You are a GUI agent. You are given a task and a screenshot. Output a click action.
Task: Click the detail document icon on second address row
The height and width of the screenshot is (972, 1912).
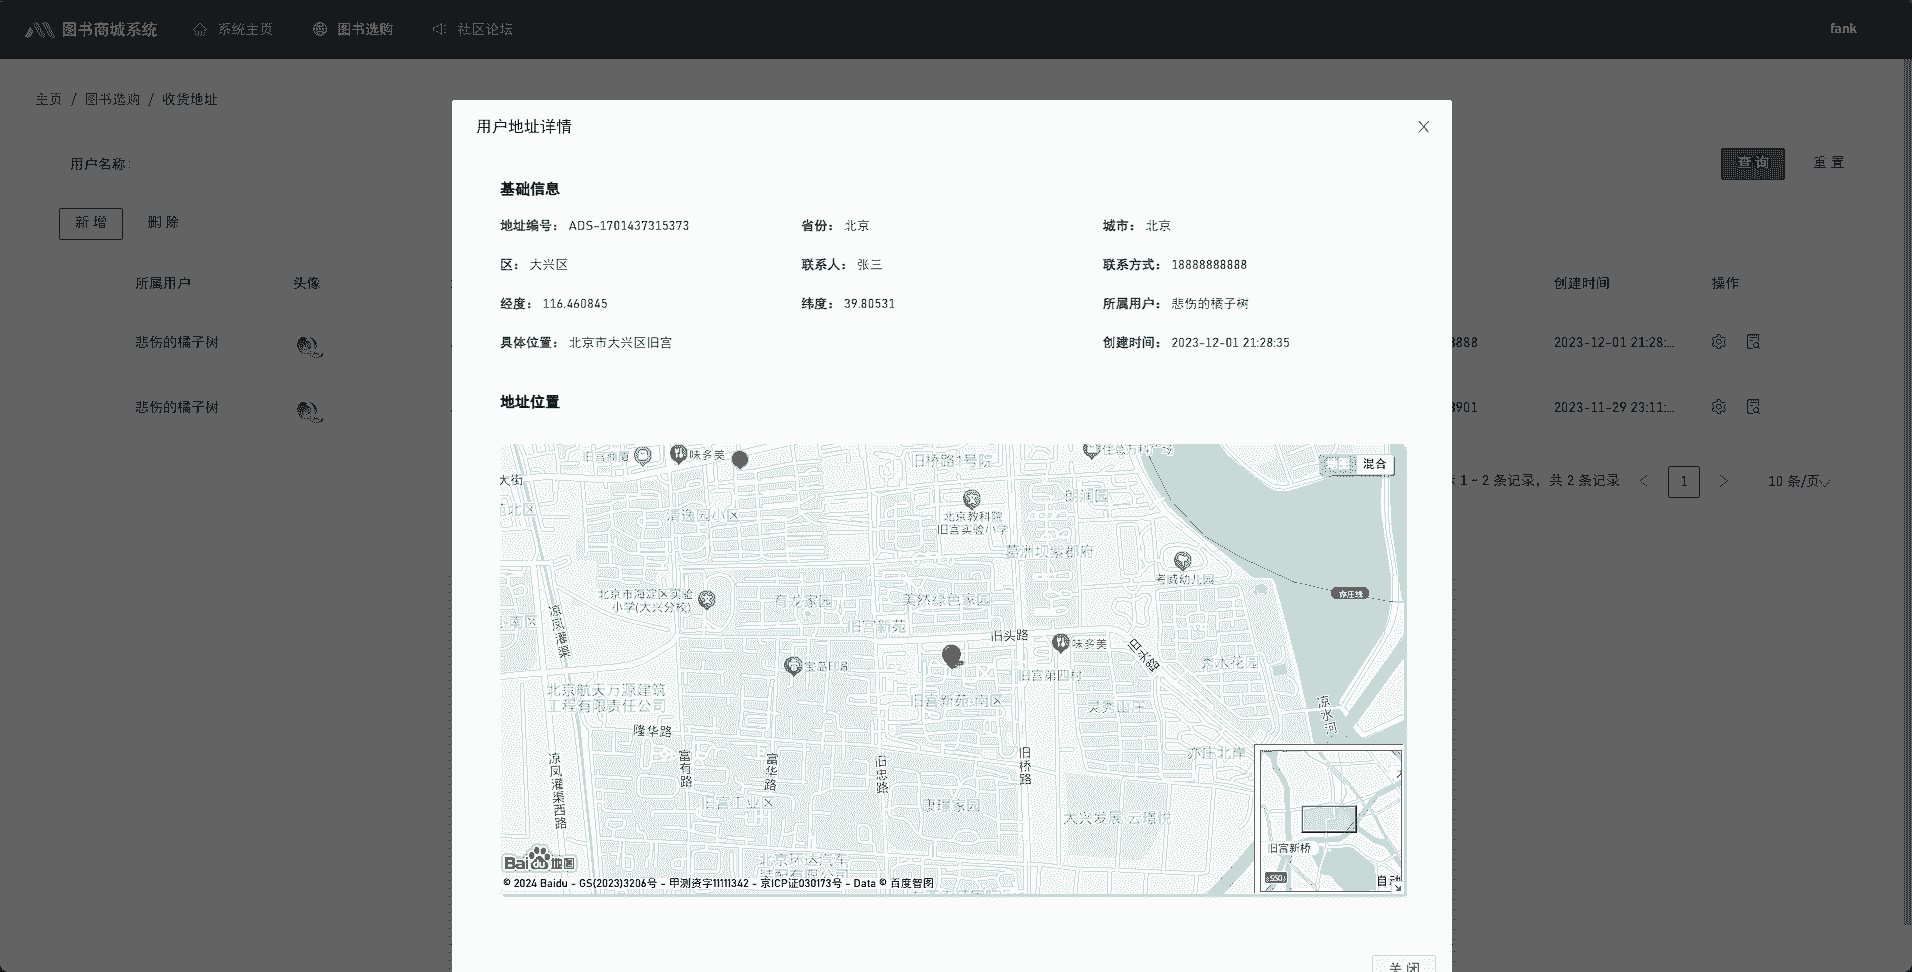pyautogui.click(x=1753, y=406)
